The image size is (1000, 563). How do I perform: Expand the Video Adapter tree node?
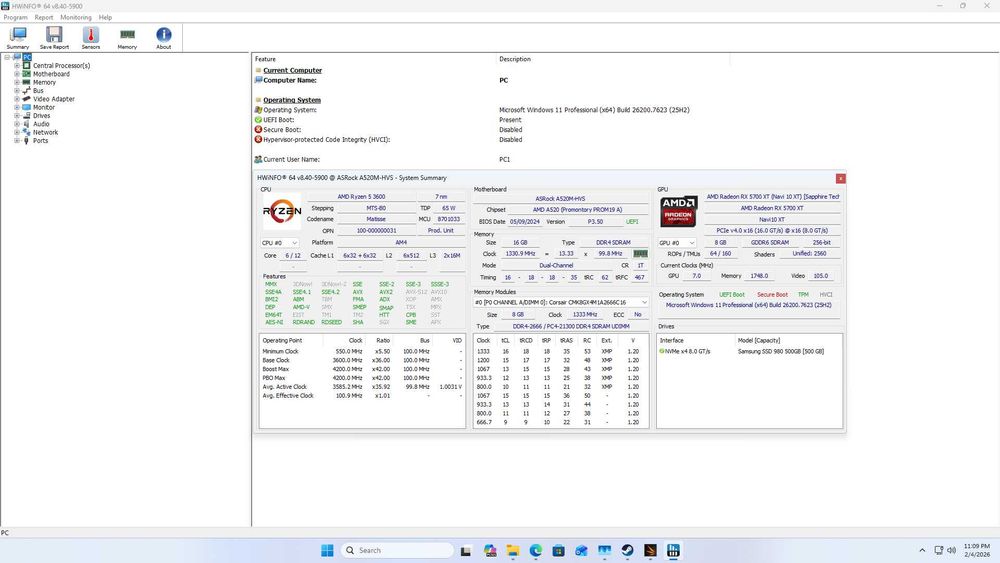click(x=17, y=99)
